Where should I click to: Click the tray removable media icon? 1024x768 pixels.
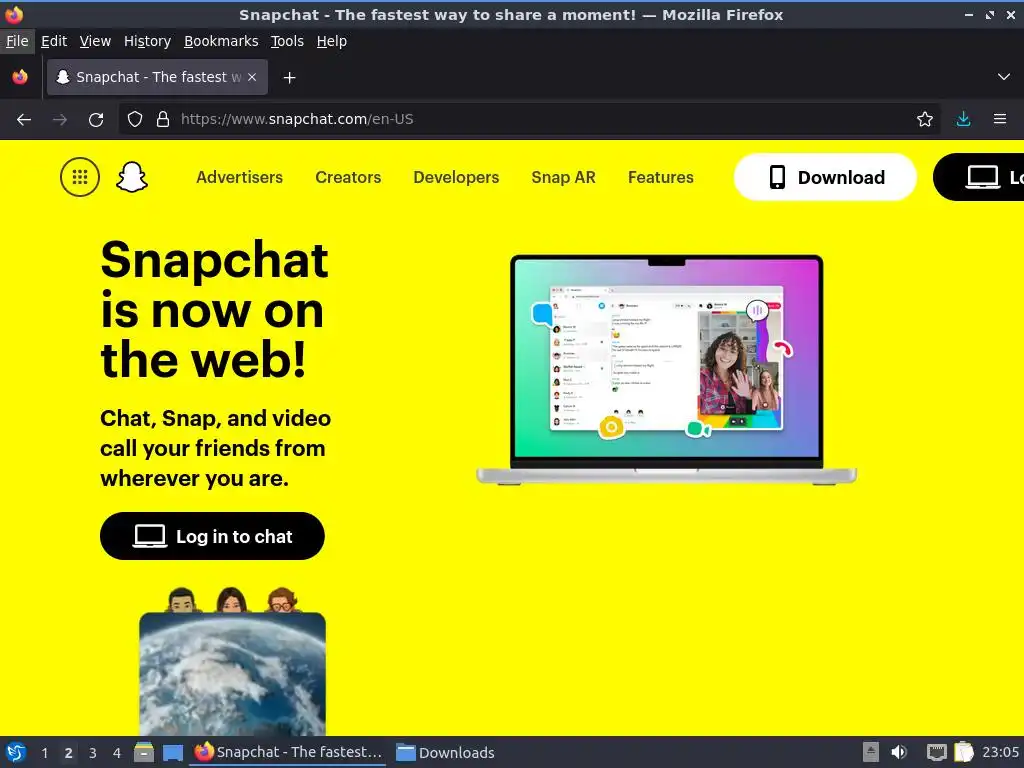pyautogui.click(x=871, y=752)
